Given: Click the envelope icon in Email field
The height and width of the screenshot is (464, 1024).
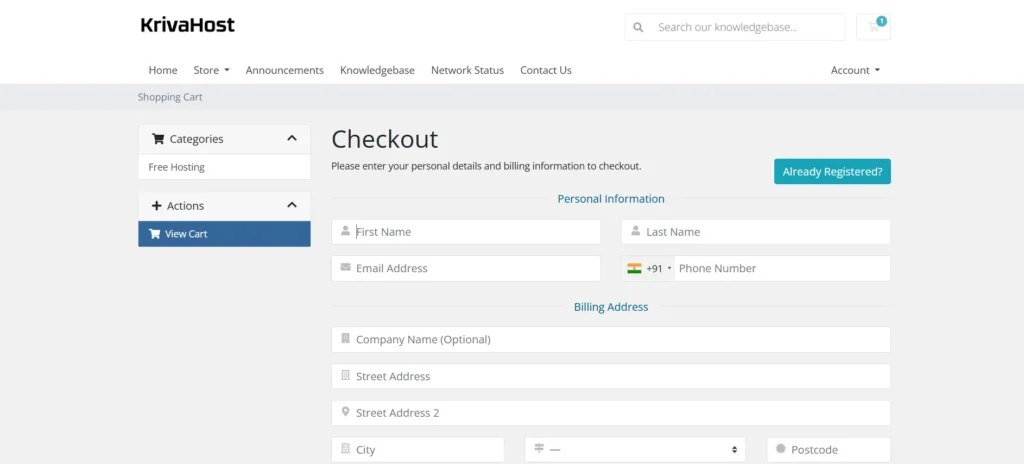Looking at the screenshot, I should pyautogui.click(x=345, y=267).
